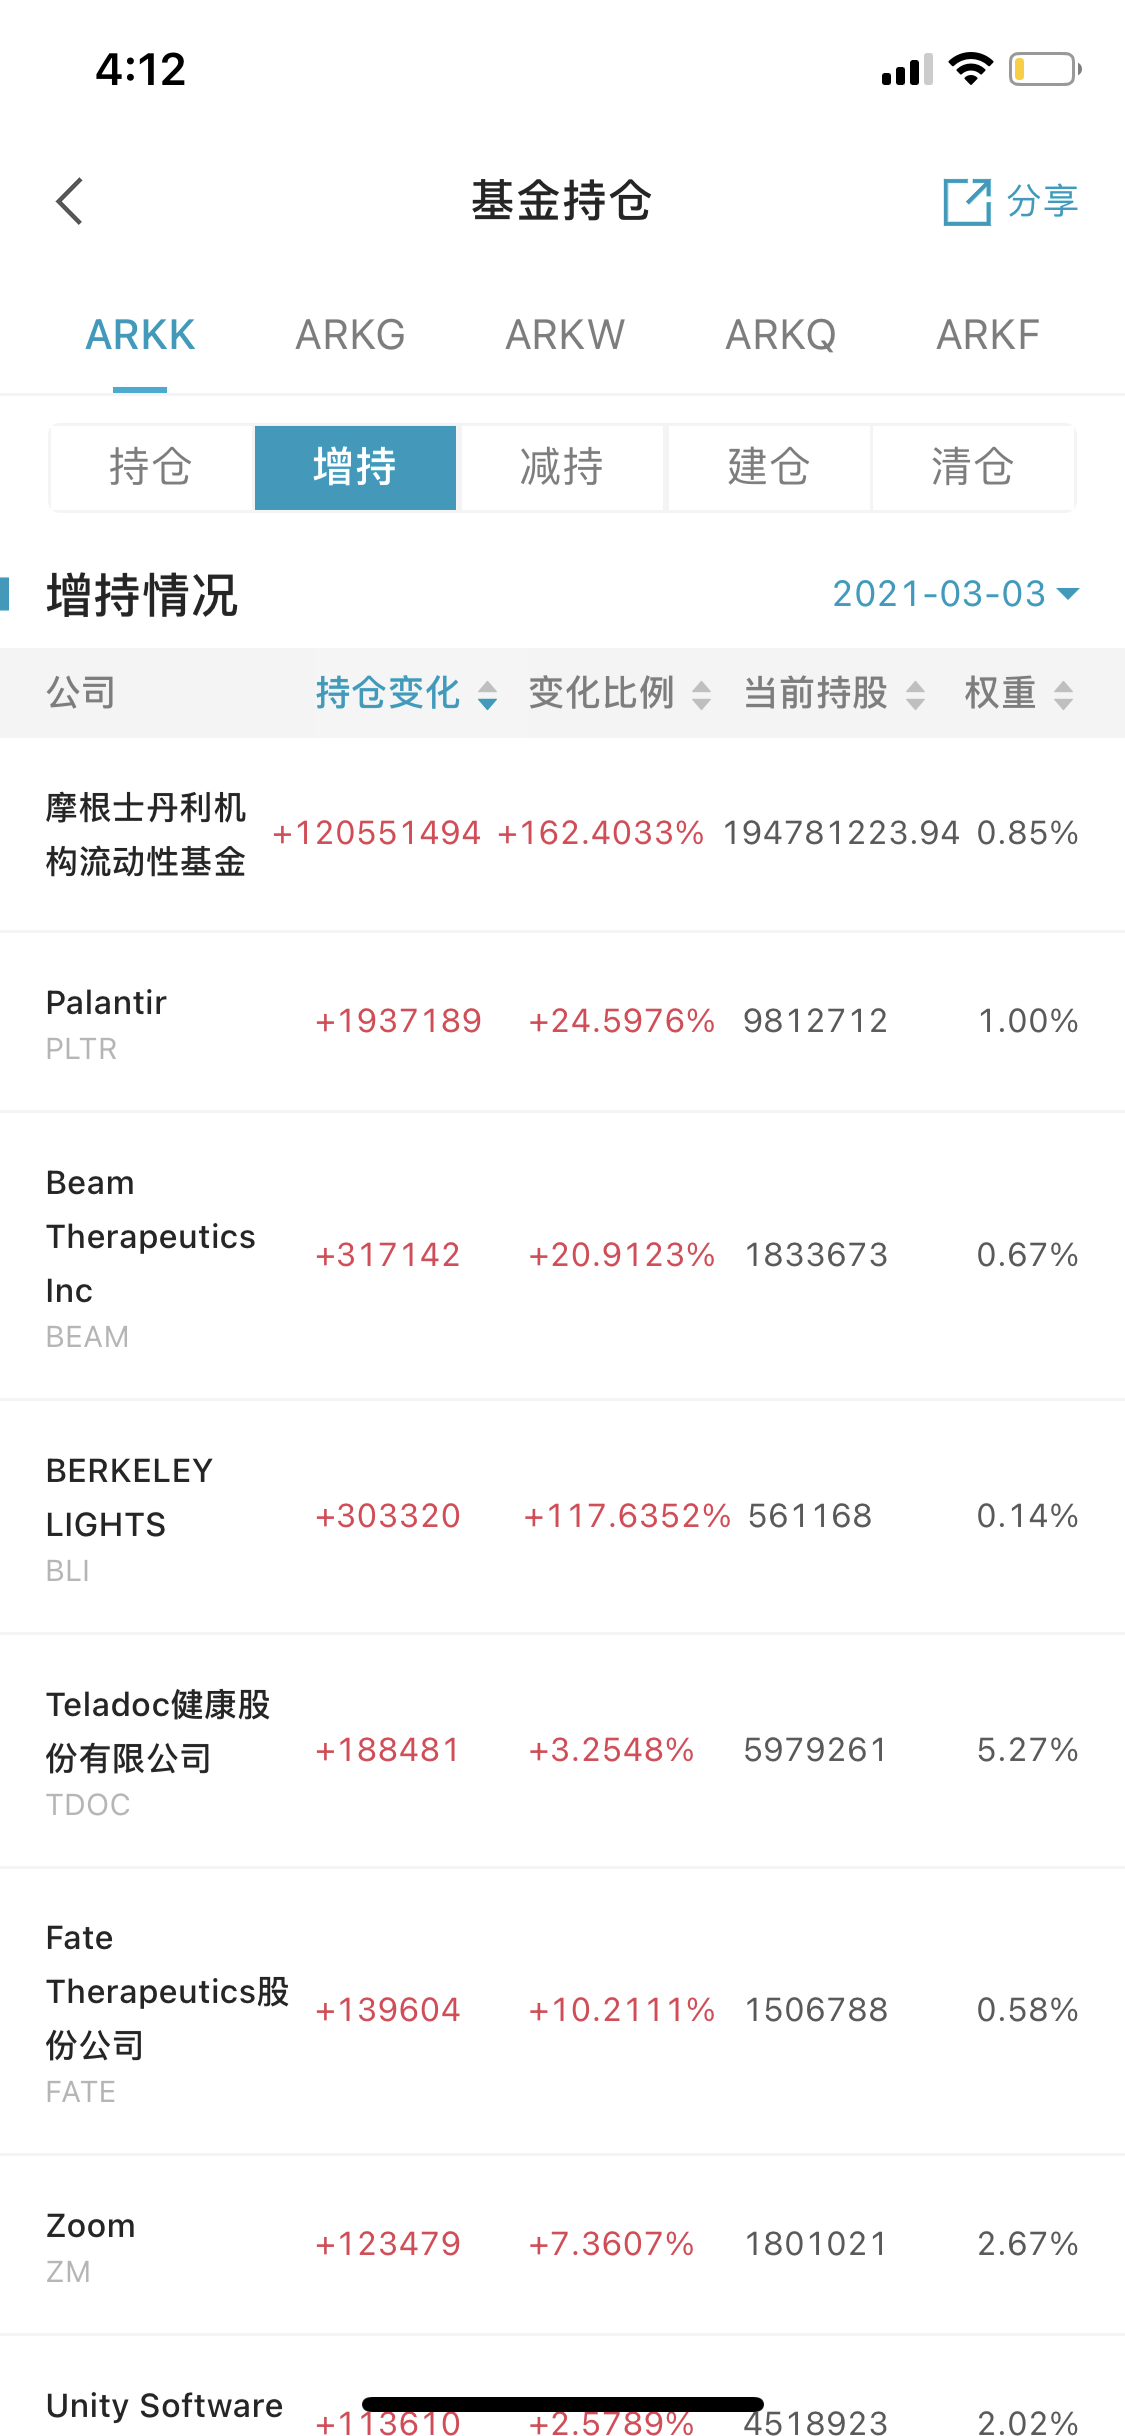Sort by 持仓变化 arrows icon

(487, 695)
